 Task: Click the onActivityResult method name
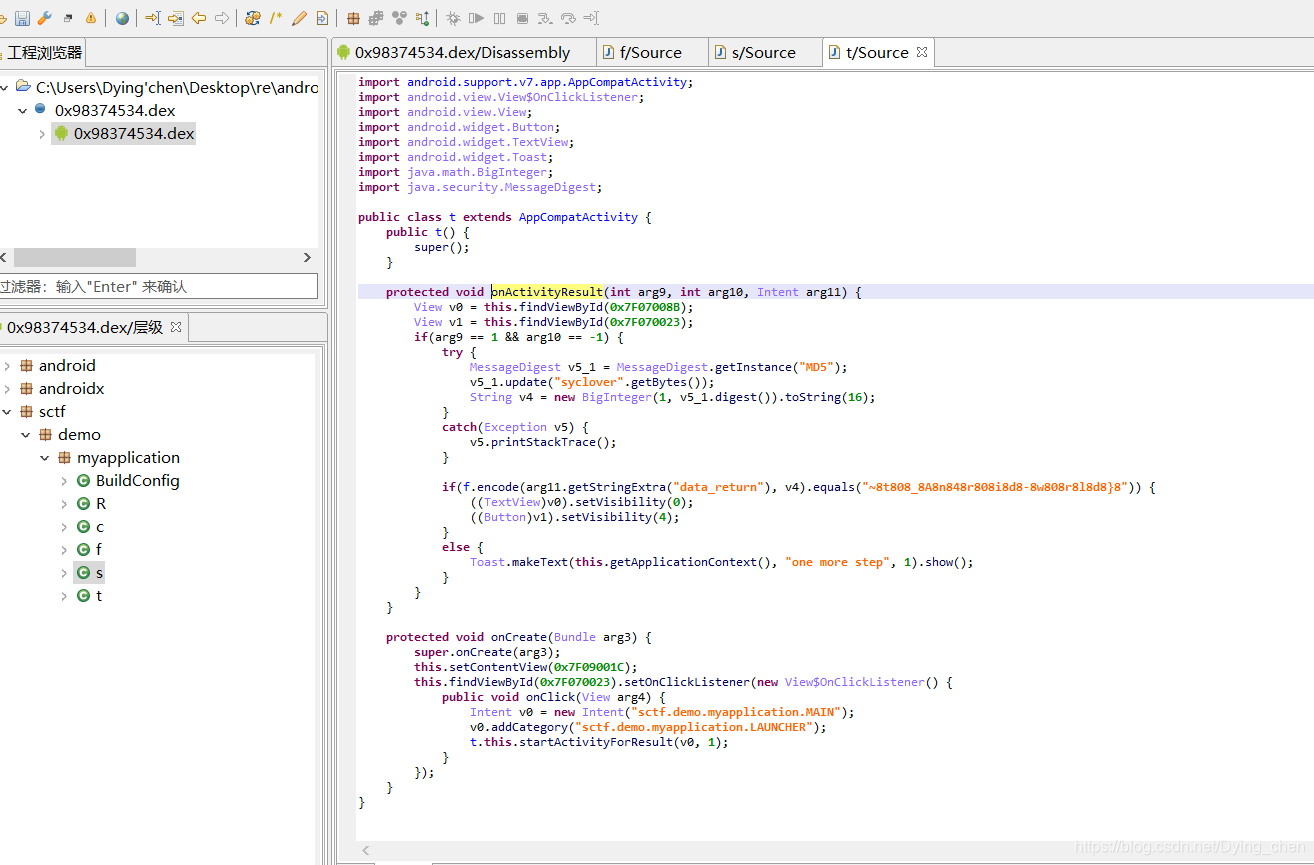(547, 292)
